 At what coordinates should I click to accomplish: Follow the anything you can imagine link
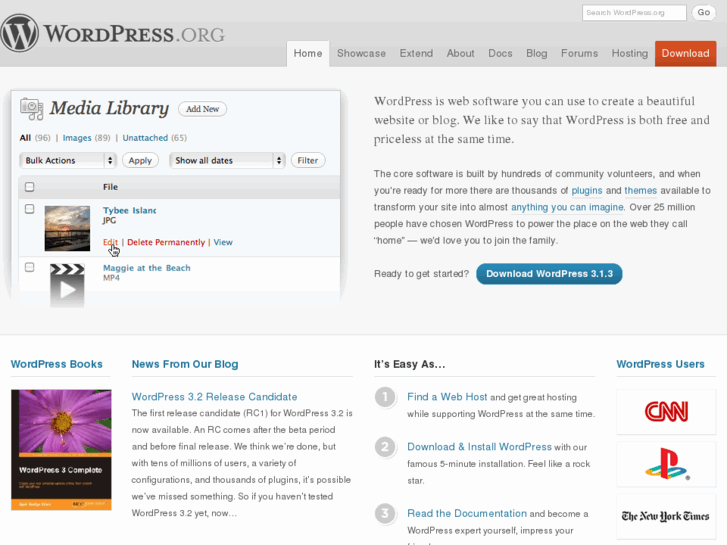pos(567,207)
